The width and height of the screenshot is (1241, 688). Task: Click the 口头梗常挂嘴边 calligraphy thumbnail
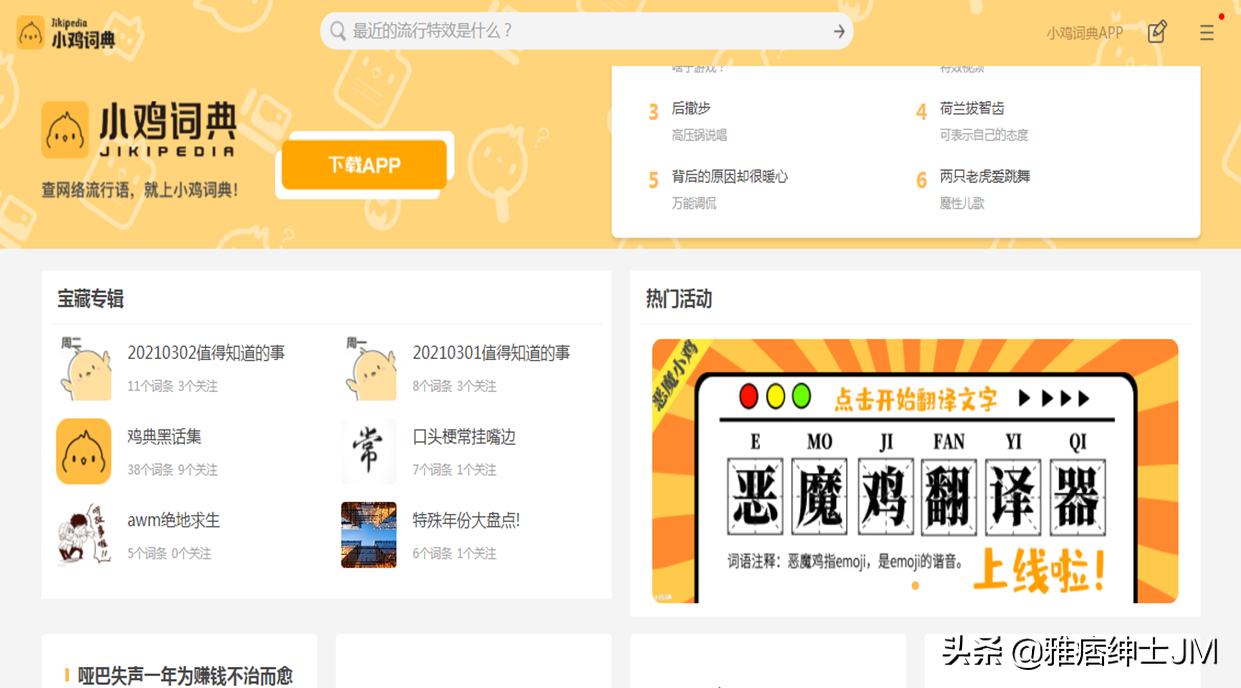[x=369, y=451]
